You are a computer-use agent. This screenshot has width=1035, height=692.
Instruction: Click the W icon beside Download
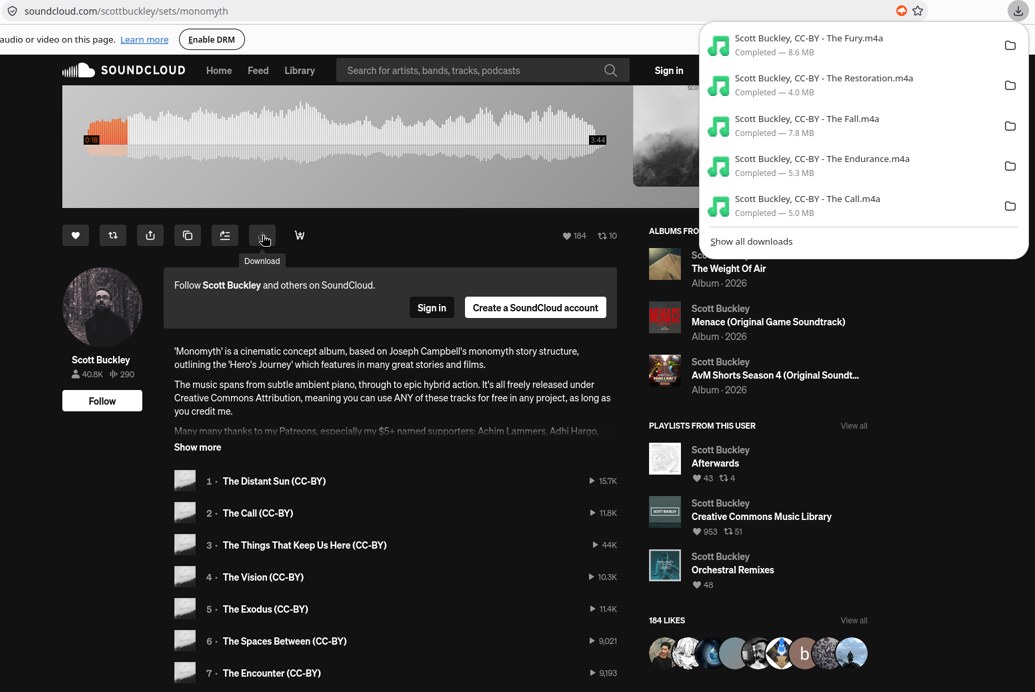[x=300, y=236]
